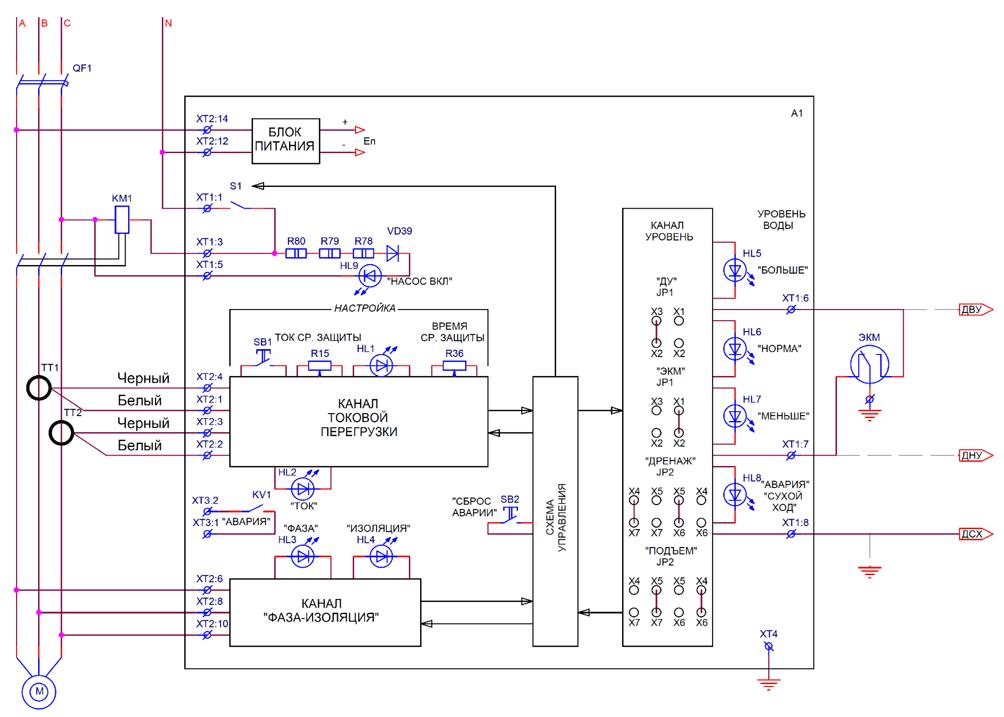
Task: Toggle the QF1 circuit breaker
Action: coord(39,82)
